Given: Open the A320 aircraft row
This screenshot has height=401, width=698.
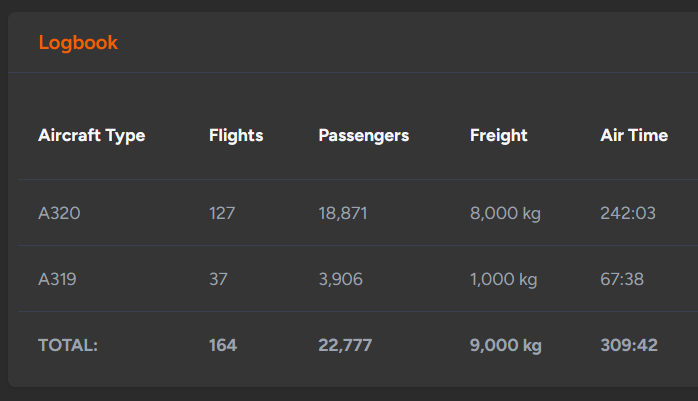Looking at the screenshot, I should [358, 213].
